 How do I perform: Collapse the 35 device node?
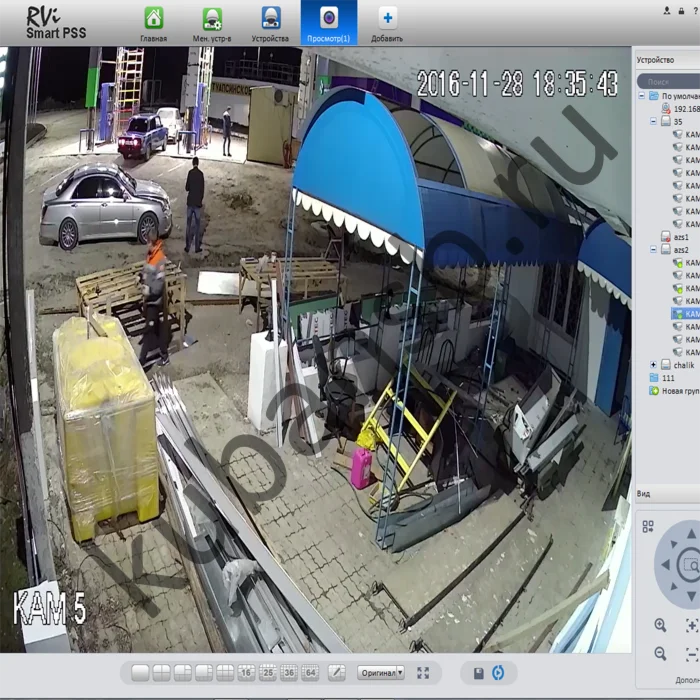pyautogui.click(x=653, y=121)
